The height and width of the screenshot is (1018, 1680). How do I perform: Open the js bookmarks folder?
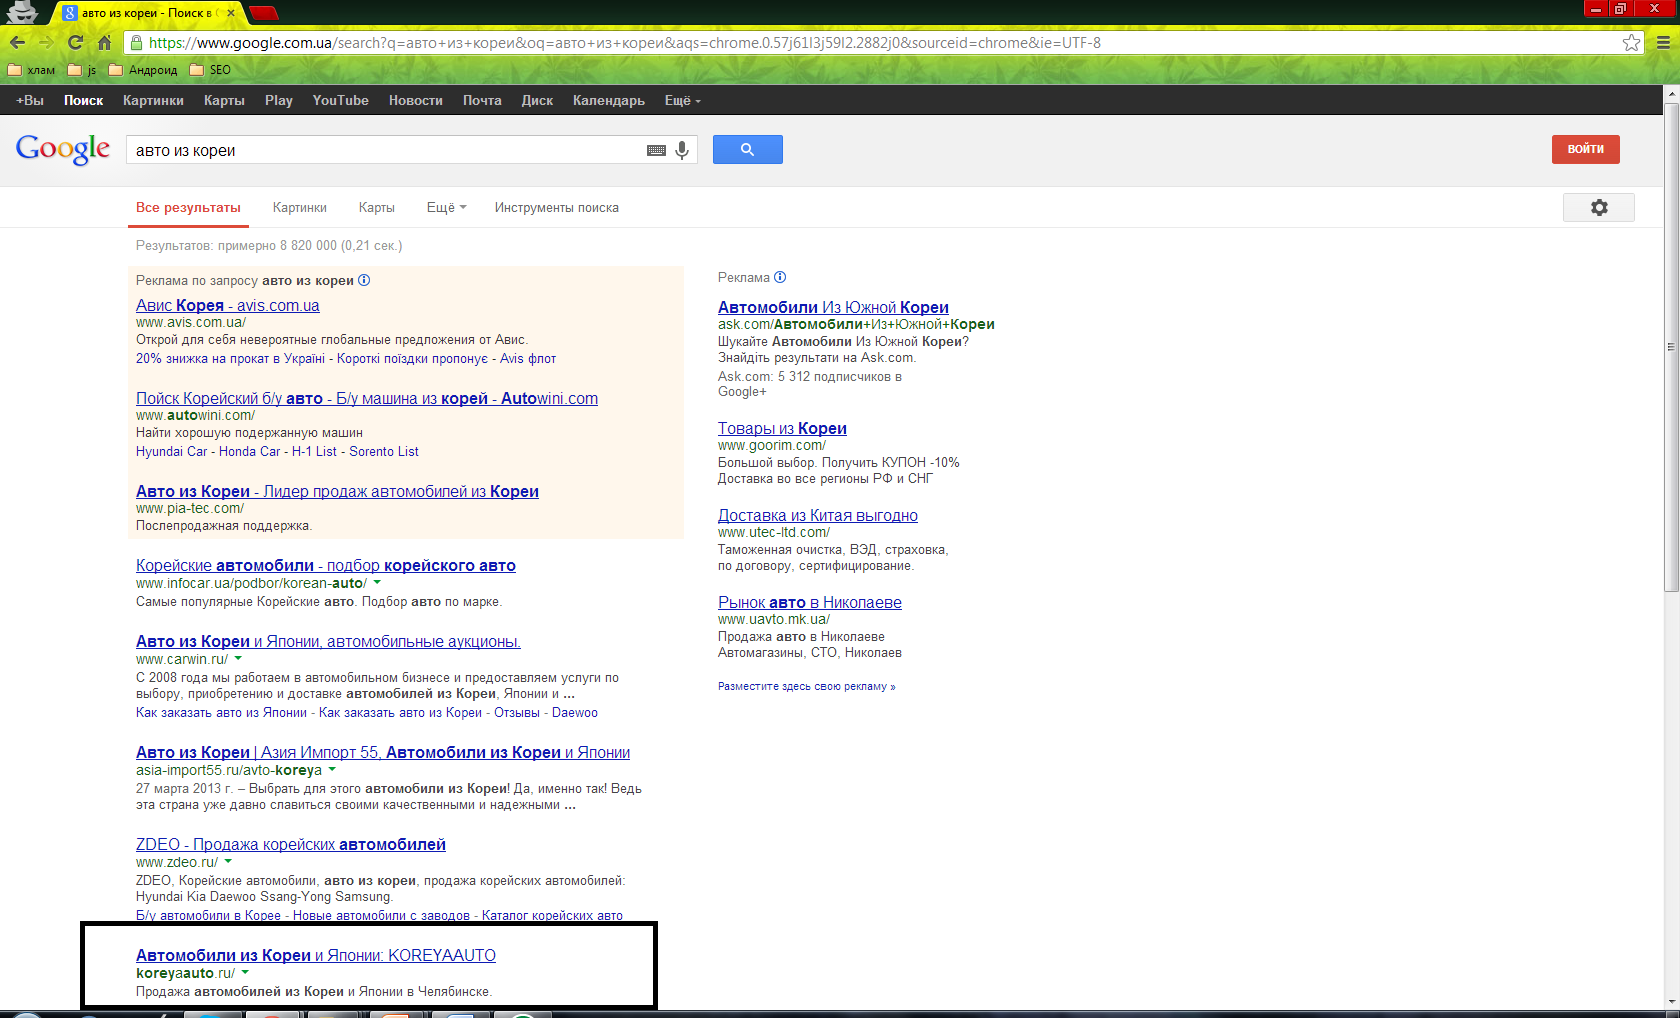click(82, 70)
